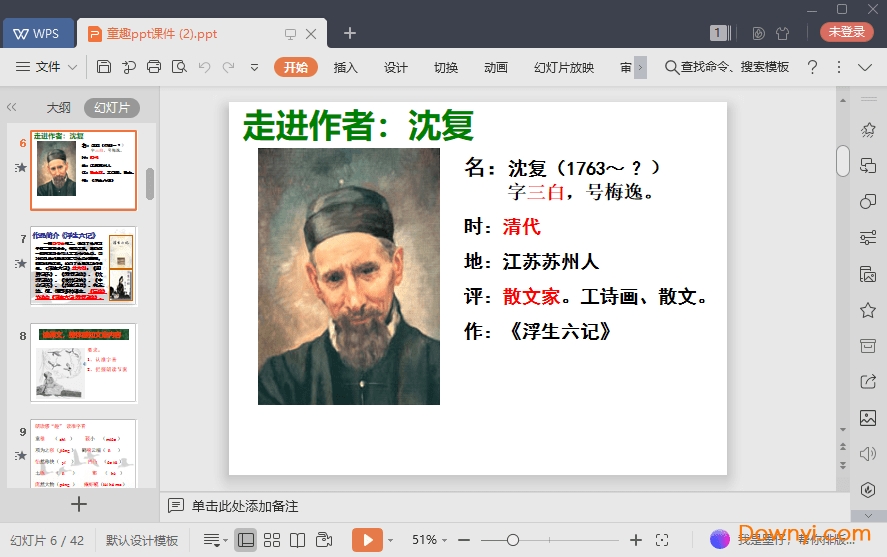The width and height of the screenshot is (887, 557).
Task: Select Normal view button in status bar
Action: 246,540
